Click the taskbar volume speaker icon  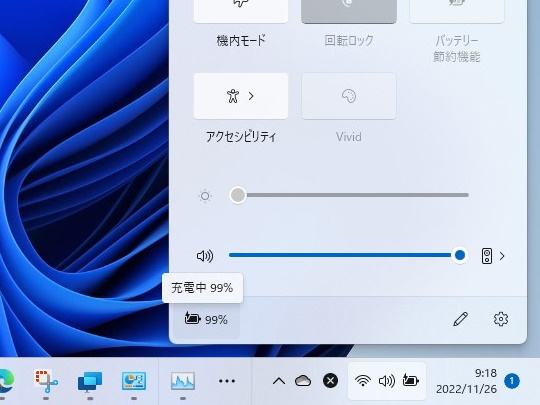387,381
